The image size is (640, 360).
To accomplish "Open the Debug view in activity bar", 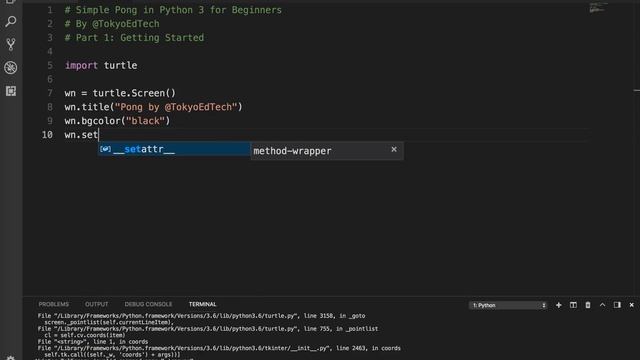I will [11, 67].
